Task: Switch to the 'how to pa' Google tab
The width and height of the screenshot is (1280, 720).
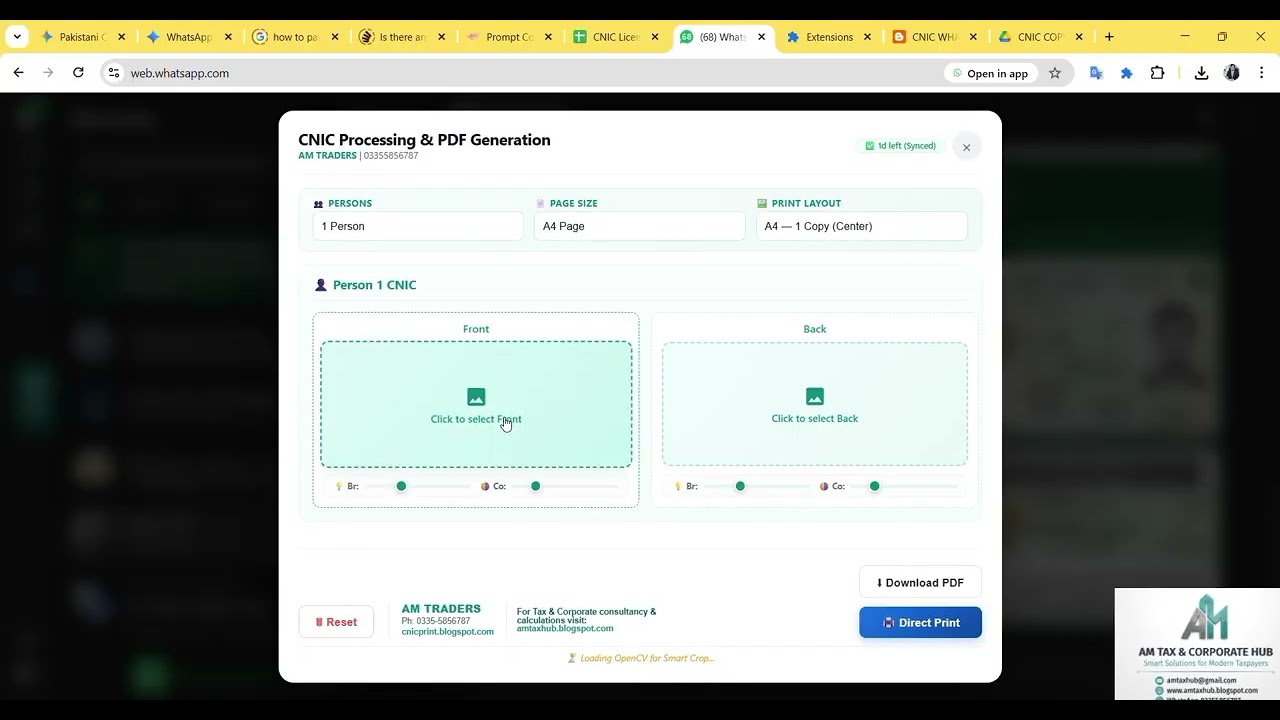Action: [x=295, y=37]
